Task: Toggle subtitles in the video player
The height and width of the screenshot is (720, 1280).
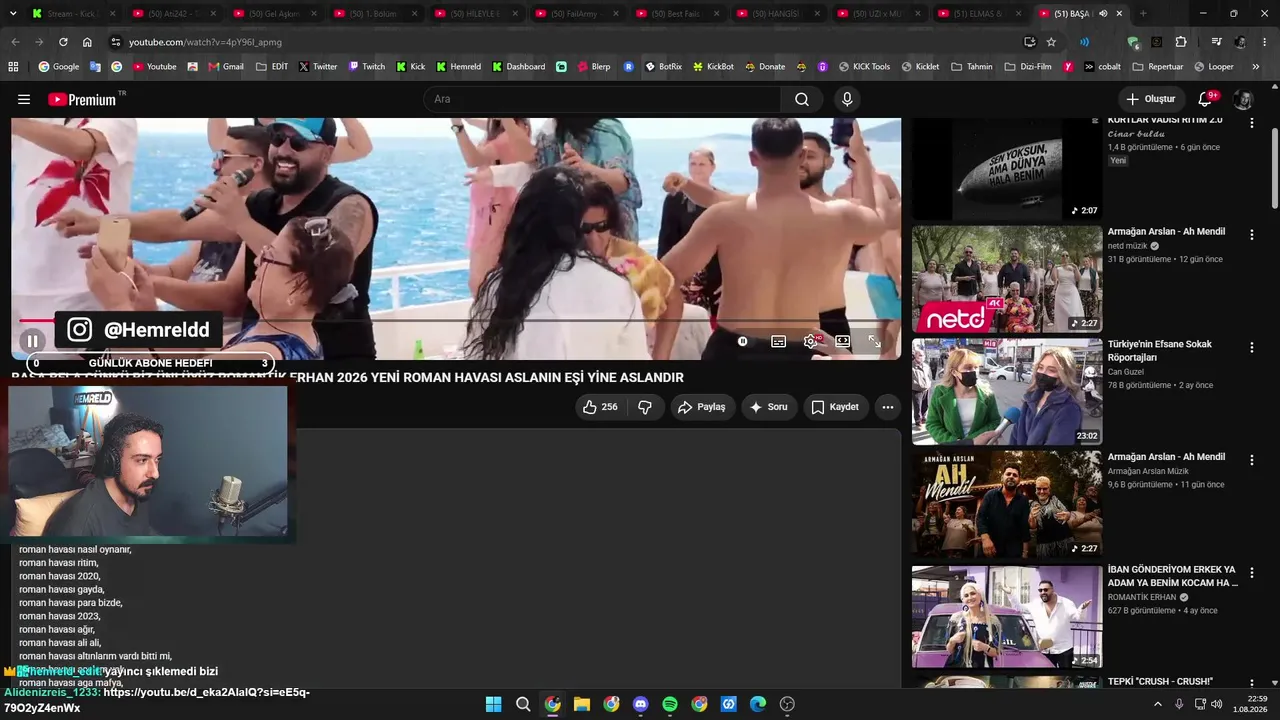Action: 778,341
